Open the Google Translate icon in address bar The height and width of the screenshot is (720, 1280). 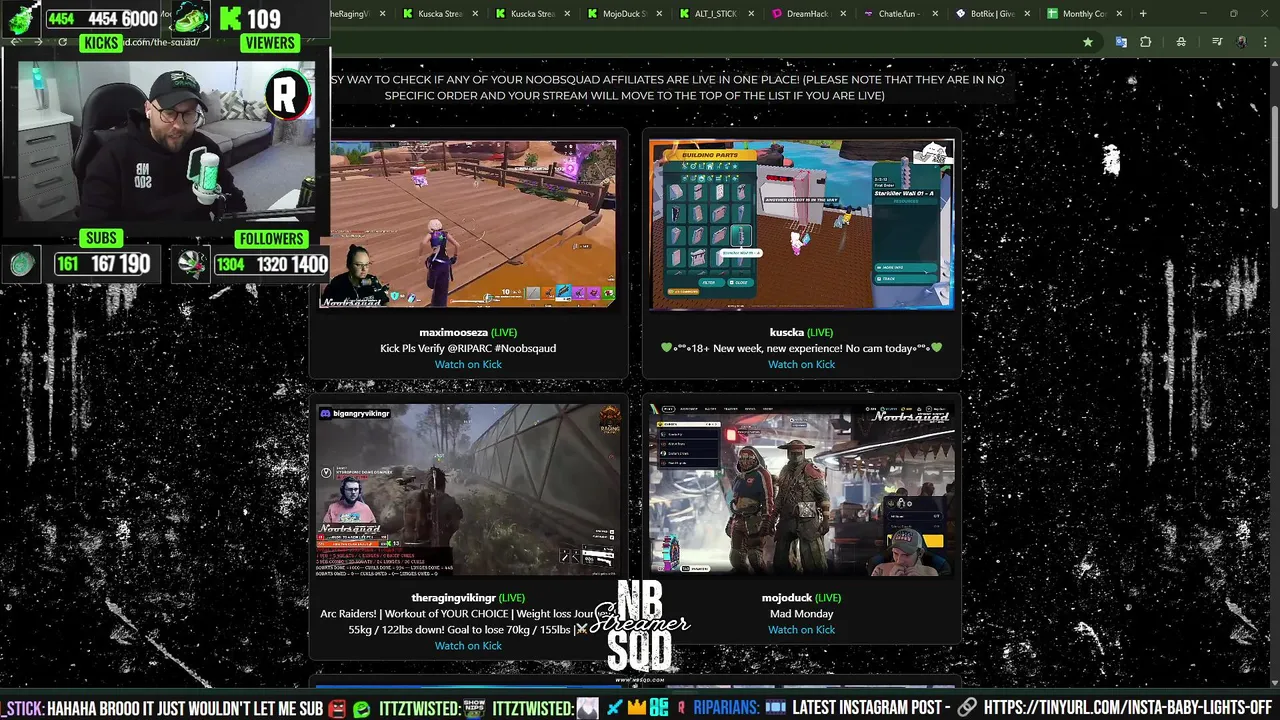pyautogui.click(x=1121, y=42)
